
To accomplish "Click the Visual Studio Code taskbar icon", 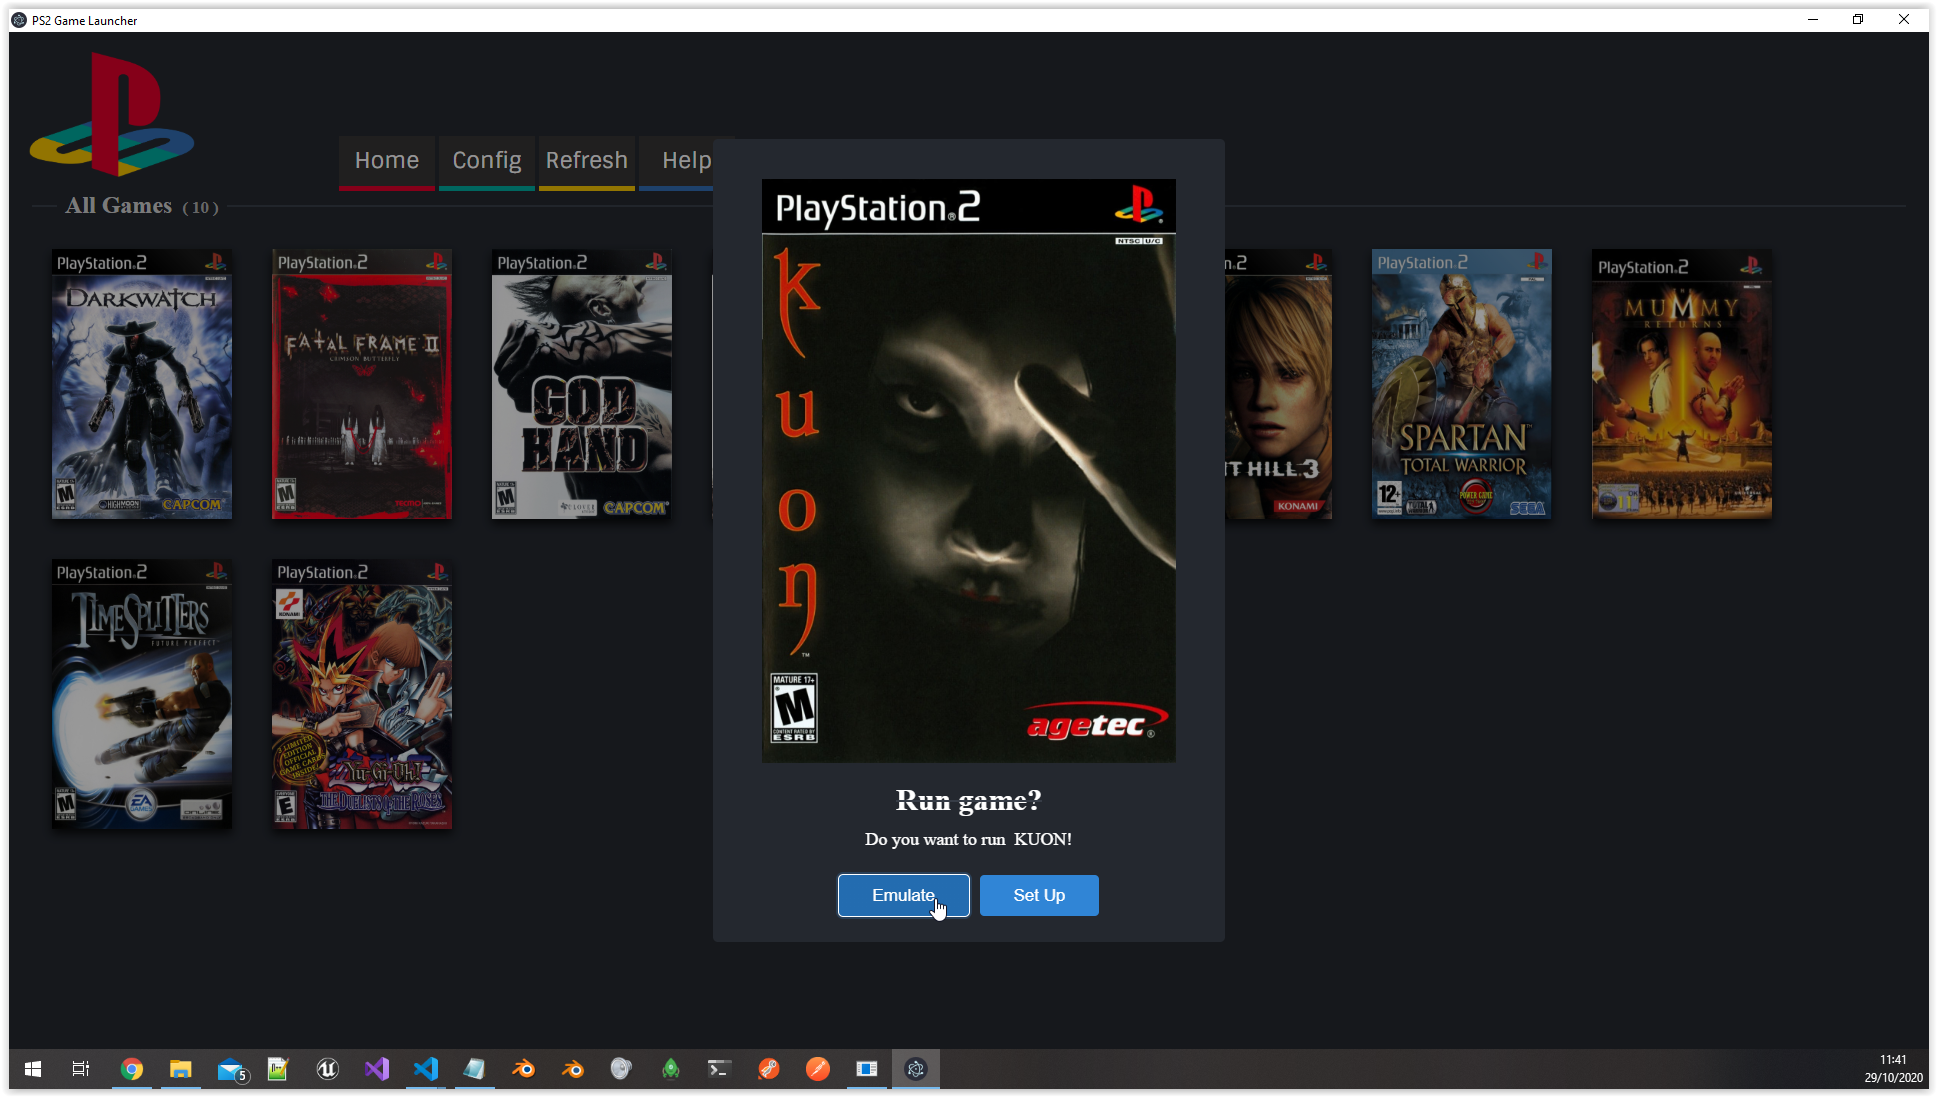I will click(425, 1069).
